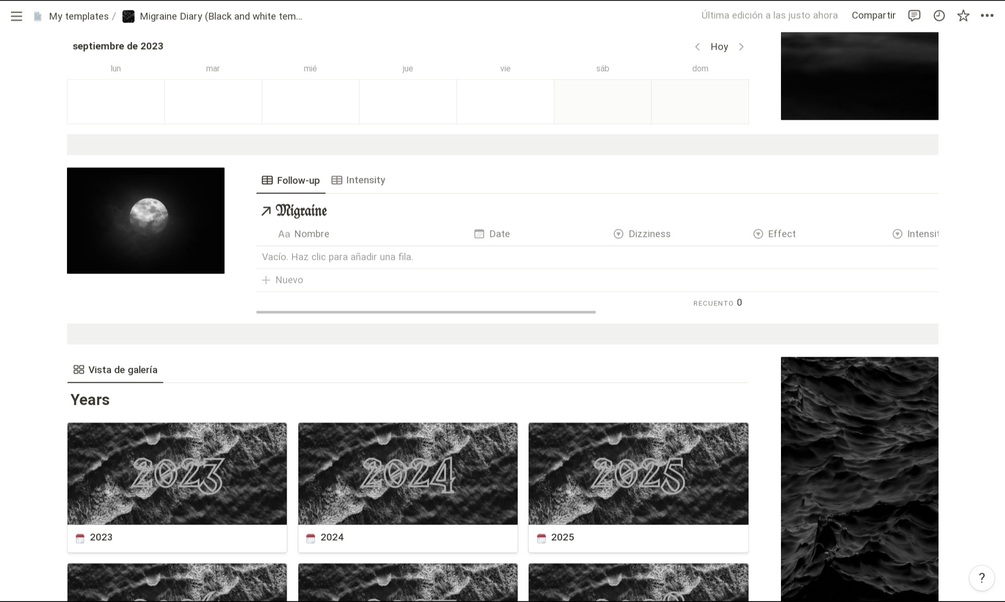Click the arrow icon beside Migraine title

tap(266, 211)
